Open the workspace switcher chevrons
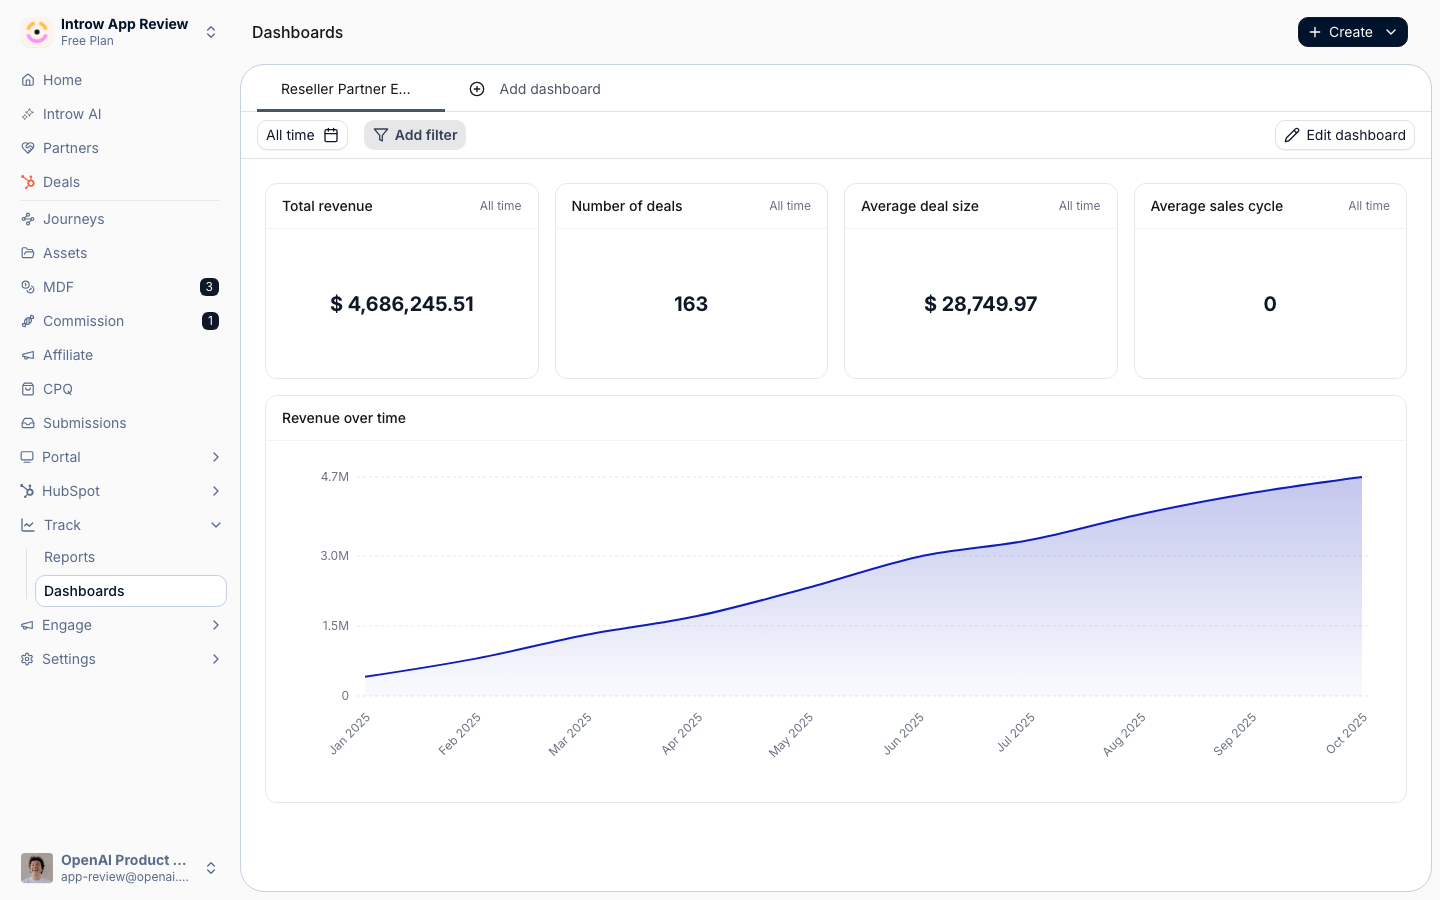Viewport: 1440px width, 900px height. point(211,32)
